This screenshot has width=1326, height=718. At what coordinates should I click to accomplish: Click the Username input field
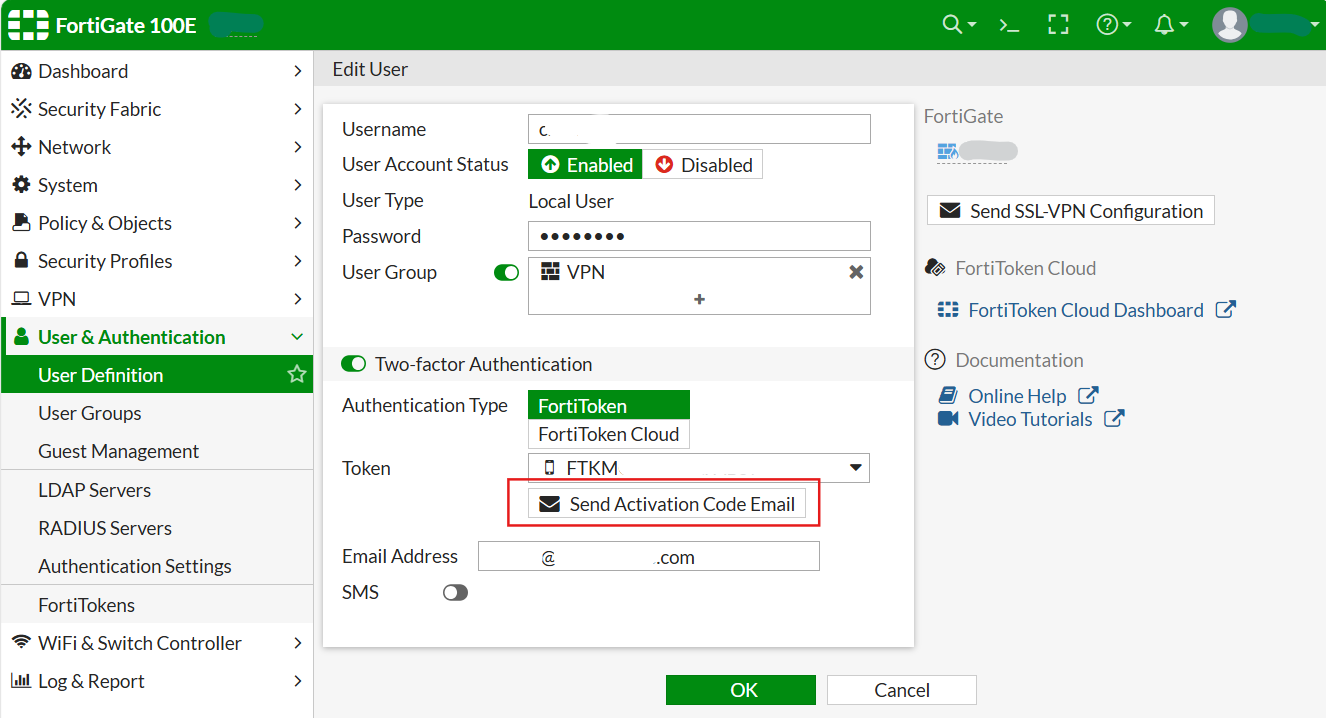(699, 129)
